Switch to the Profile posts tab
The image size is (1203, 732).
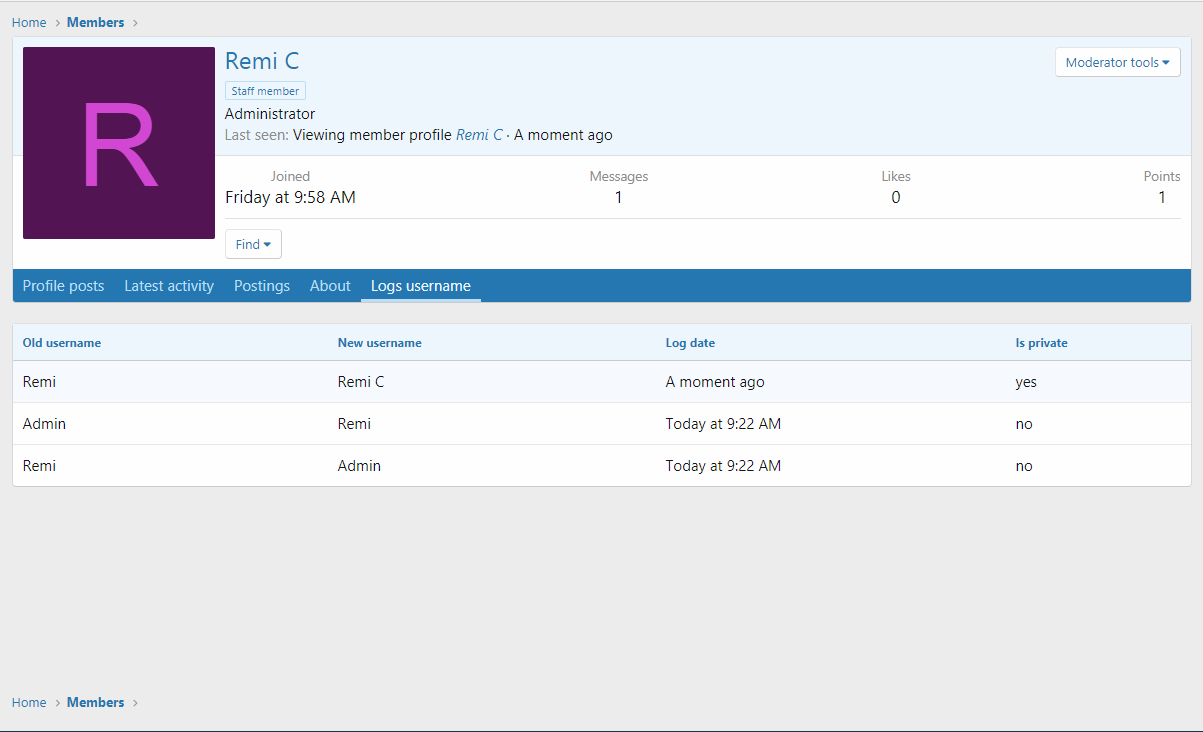[x=63, y=286]
